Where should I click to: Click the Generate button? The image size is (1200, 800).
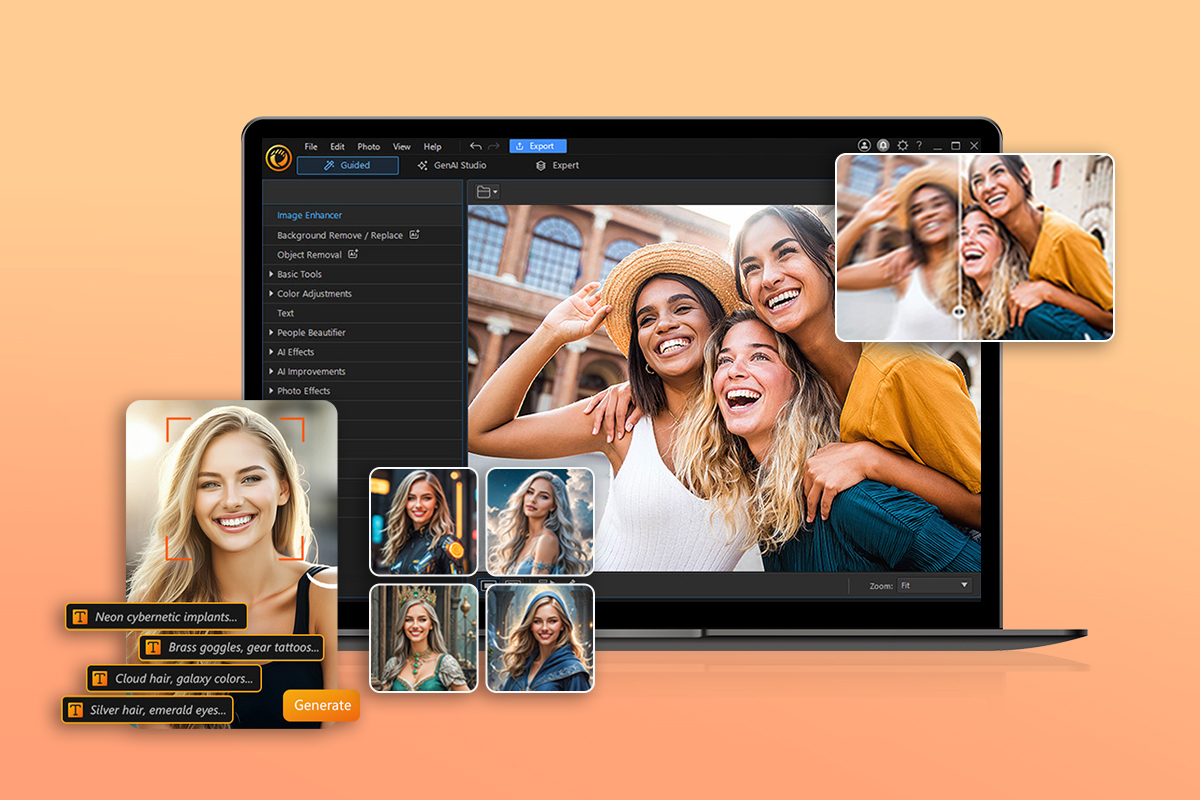coord(321,706)
